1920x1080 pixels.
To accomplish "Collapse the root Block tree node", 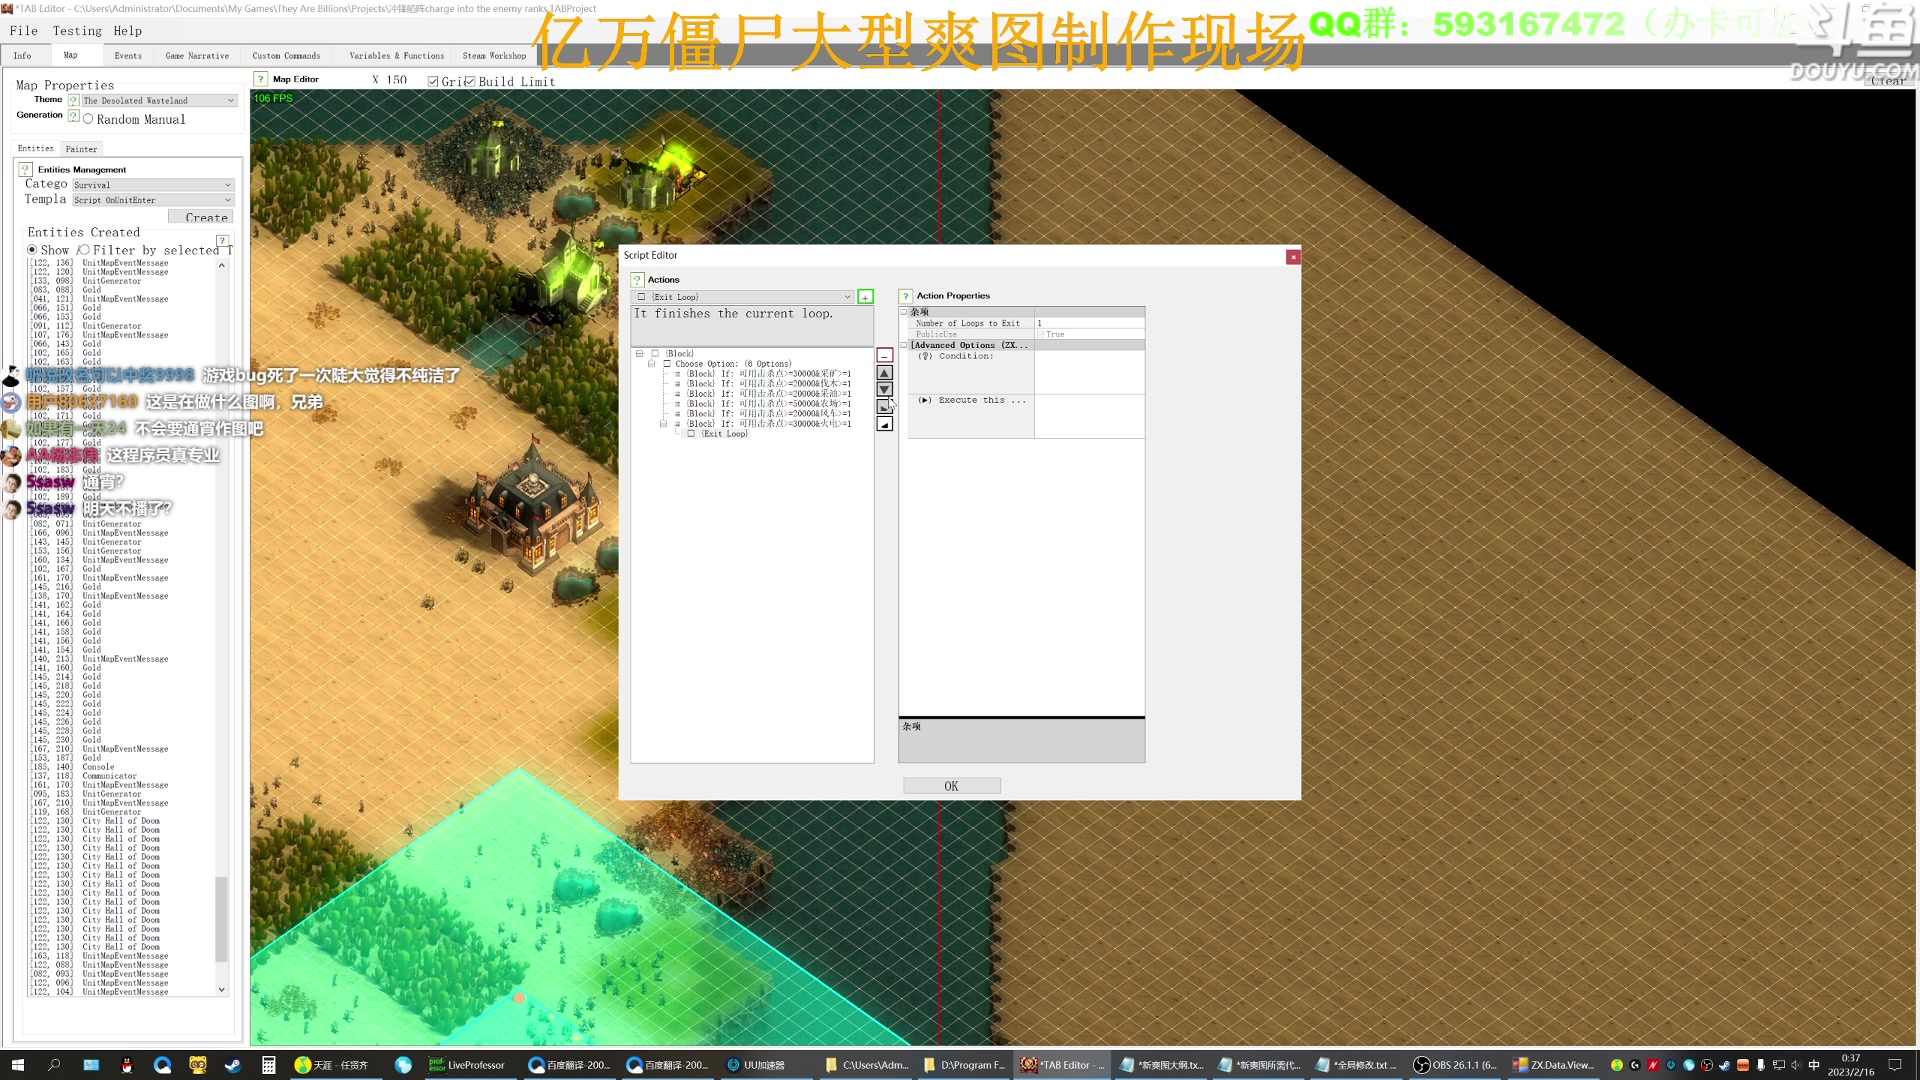I will pyautogui.click(x=639, y=354).
